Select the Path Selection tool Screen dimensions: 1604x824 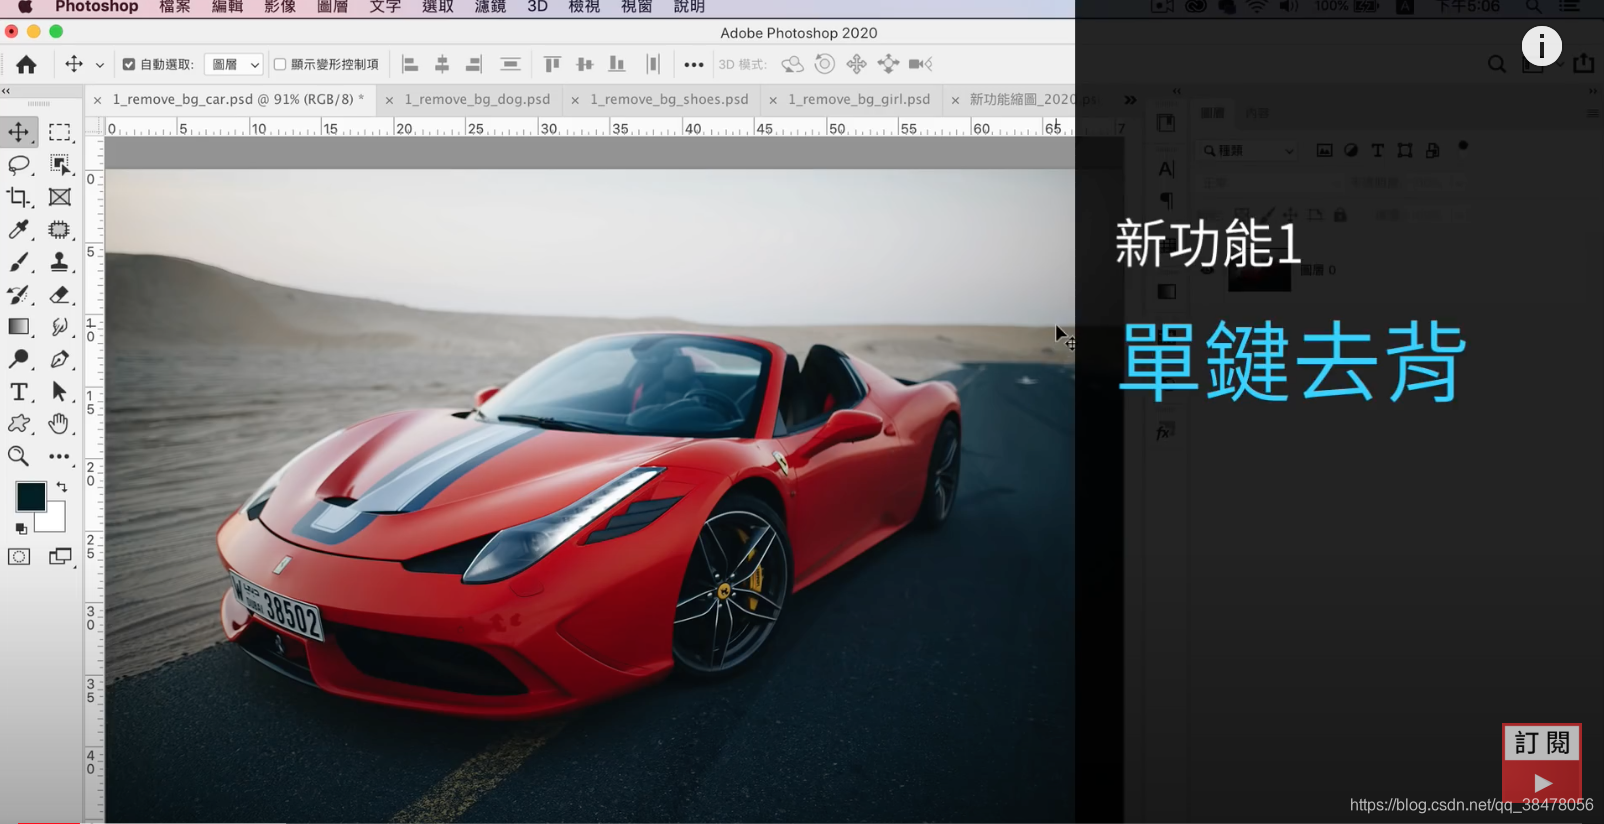[x=60, y=392]
